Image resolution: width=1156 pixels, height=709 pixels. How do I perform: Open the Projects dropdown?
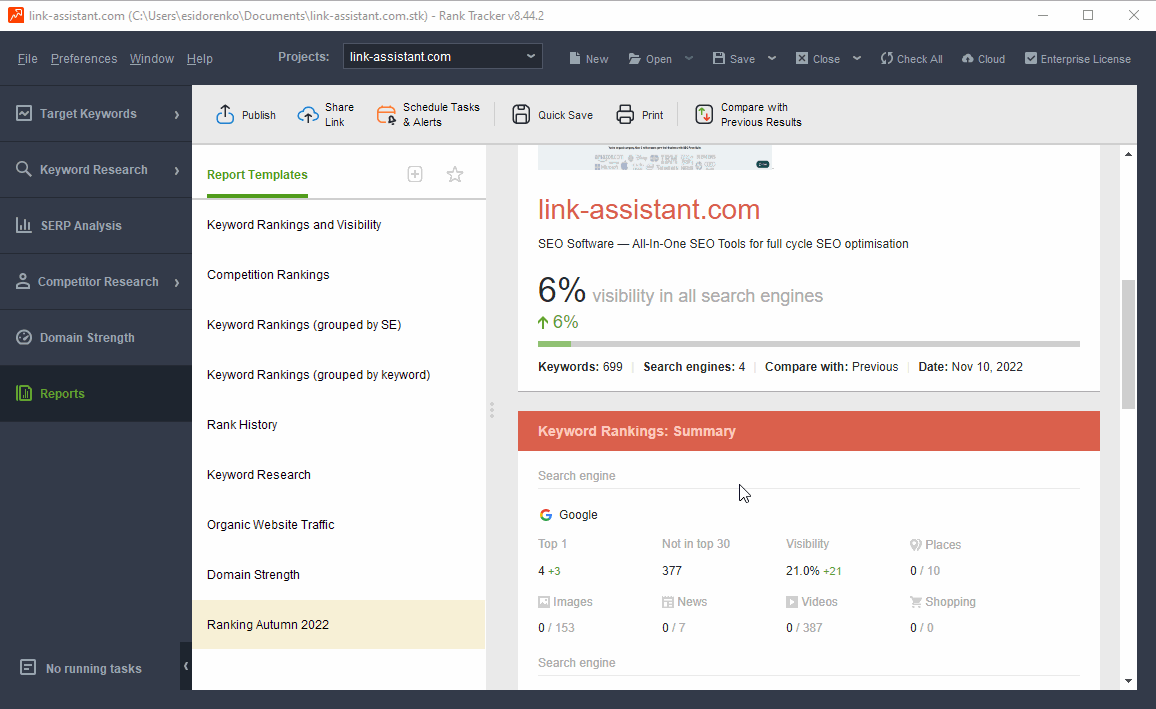coord(442,56)
